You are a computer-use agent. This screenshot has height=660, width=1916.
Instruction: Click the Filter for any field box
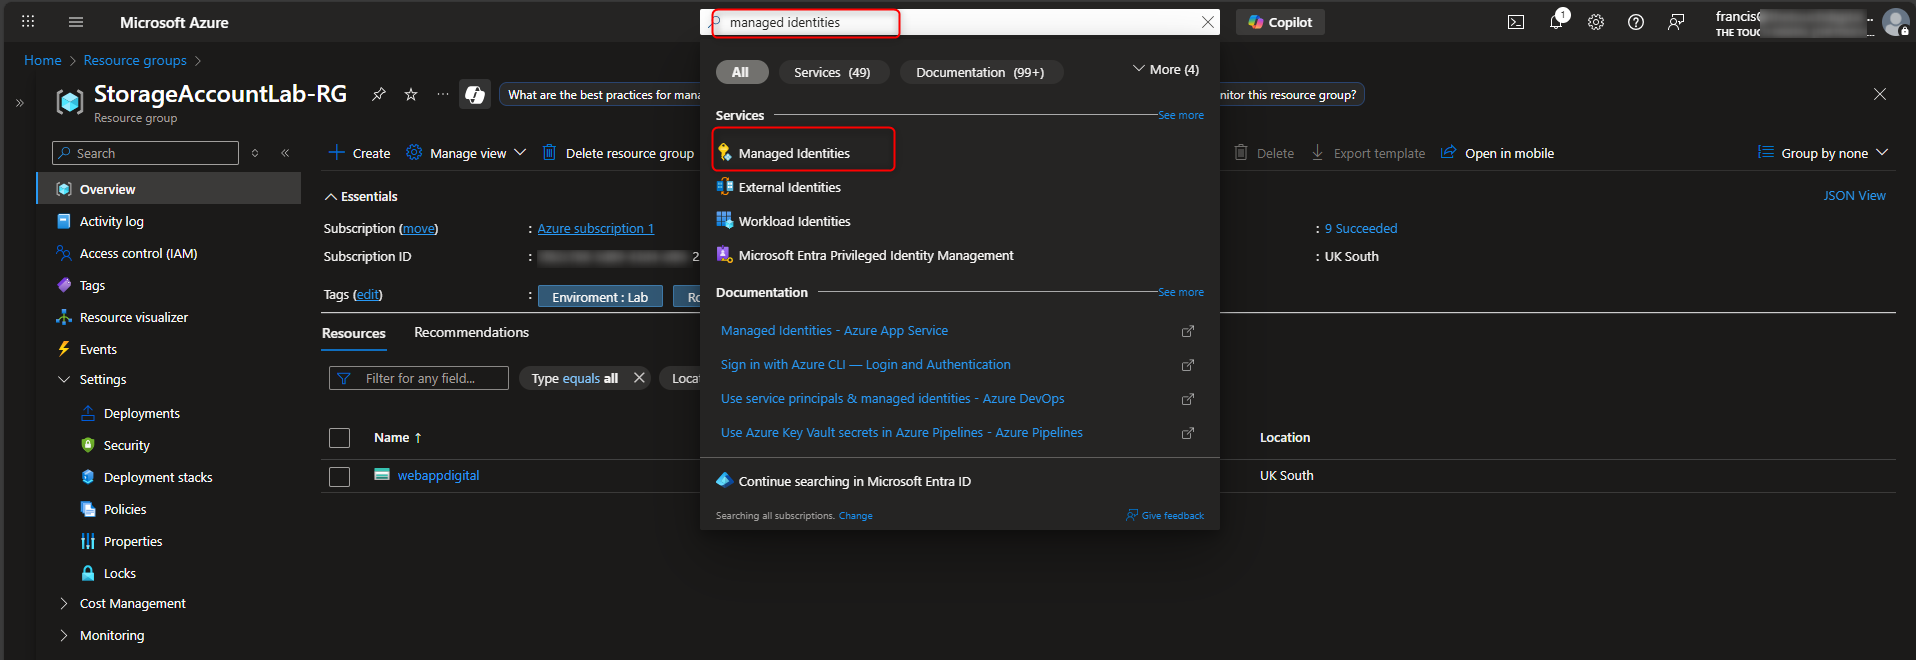pyautogui.click(x=419, y=378)
